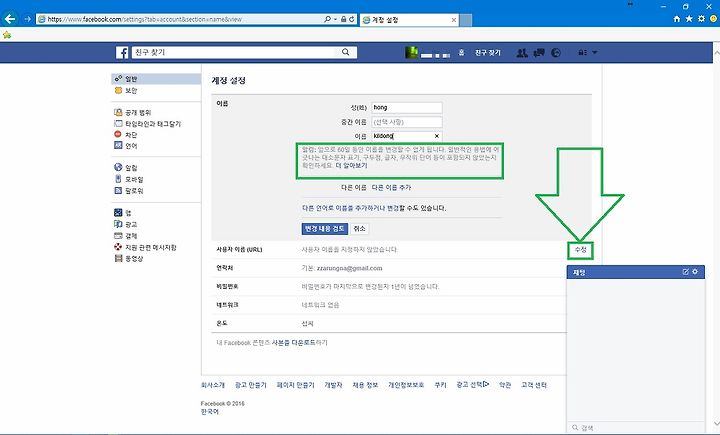Click 친구 찾기 link in the blue header
Screen dimensions: 720x435
pyautogui.click(x=488, y=53)
